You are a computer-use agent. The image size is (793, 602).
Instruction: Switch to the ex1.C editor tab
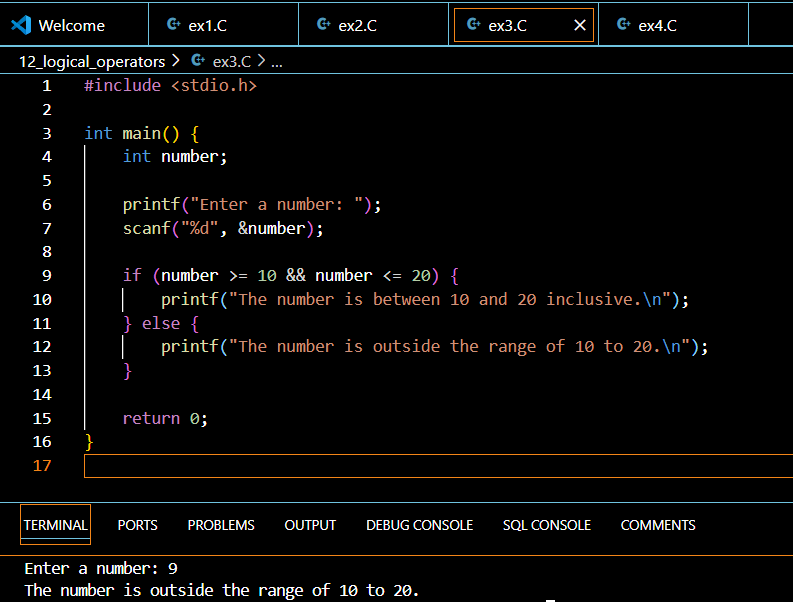pos(208,25)
